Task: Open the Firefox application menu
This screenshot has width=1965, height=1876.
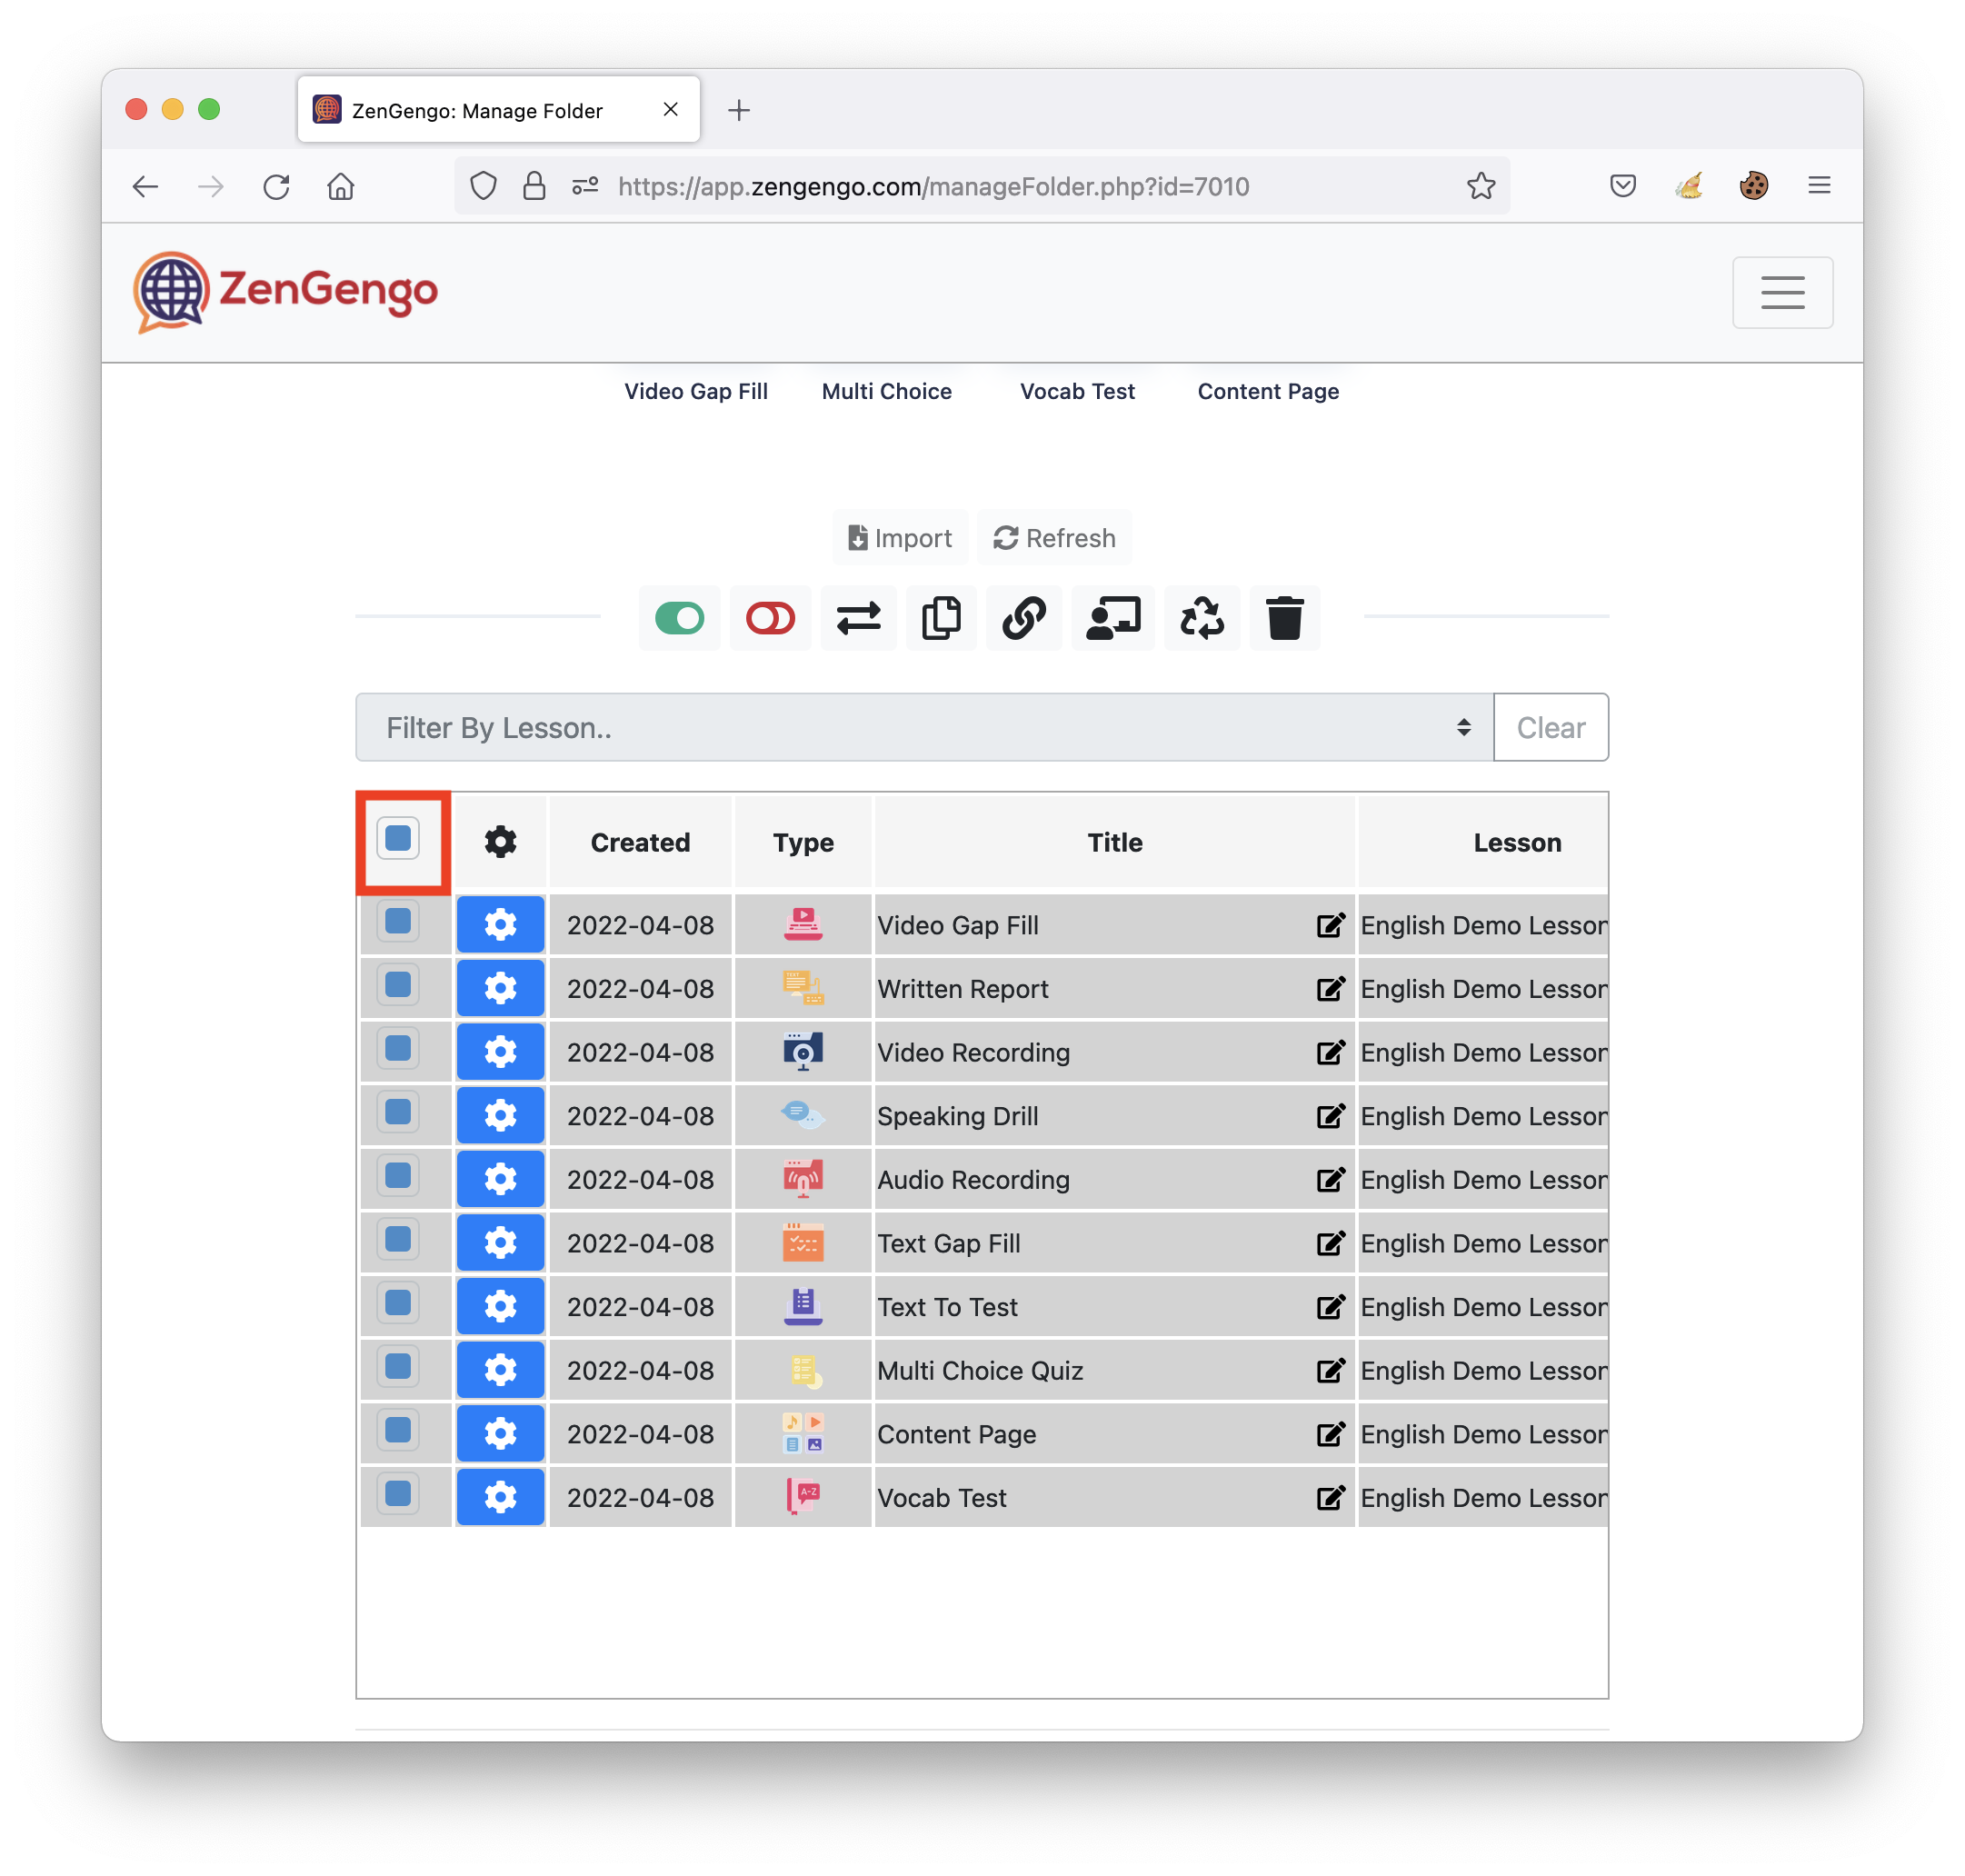Action: (1819, 185)
